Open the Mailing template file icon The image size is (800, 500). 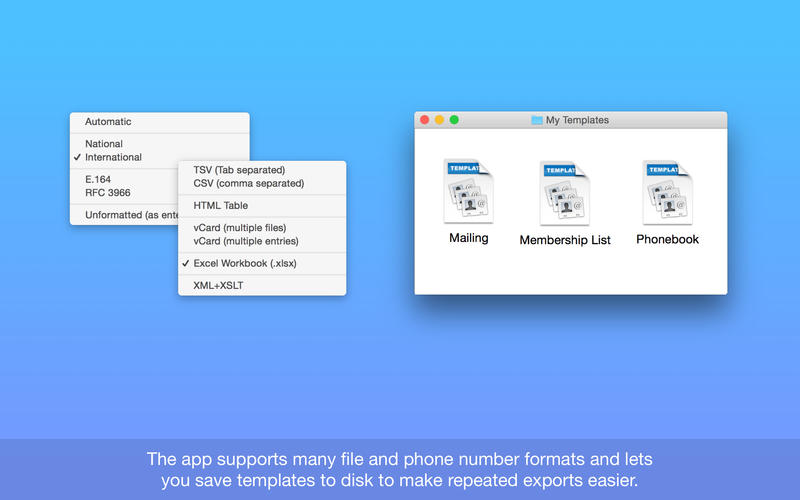point(468,194)
